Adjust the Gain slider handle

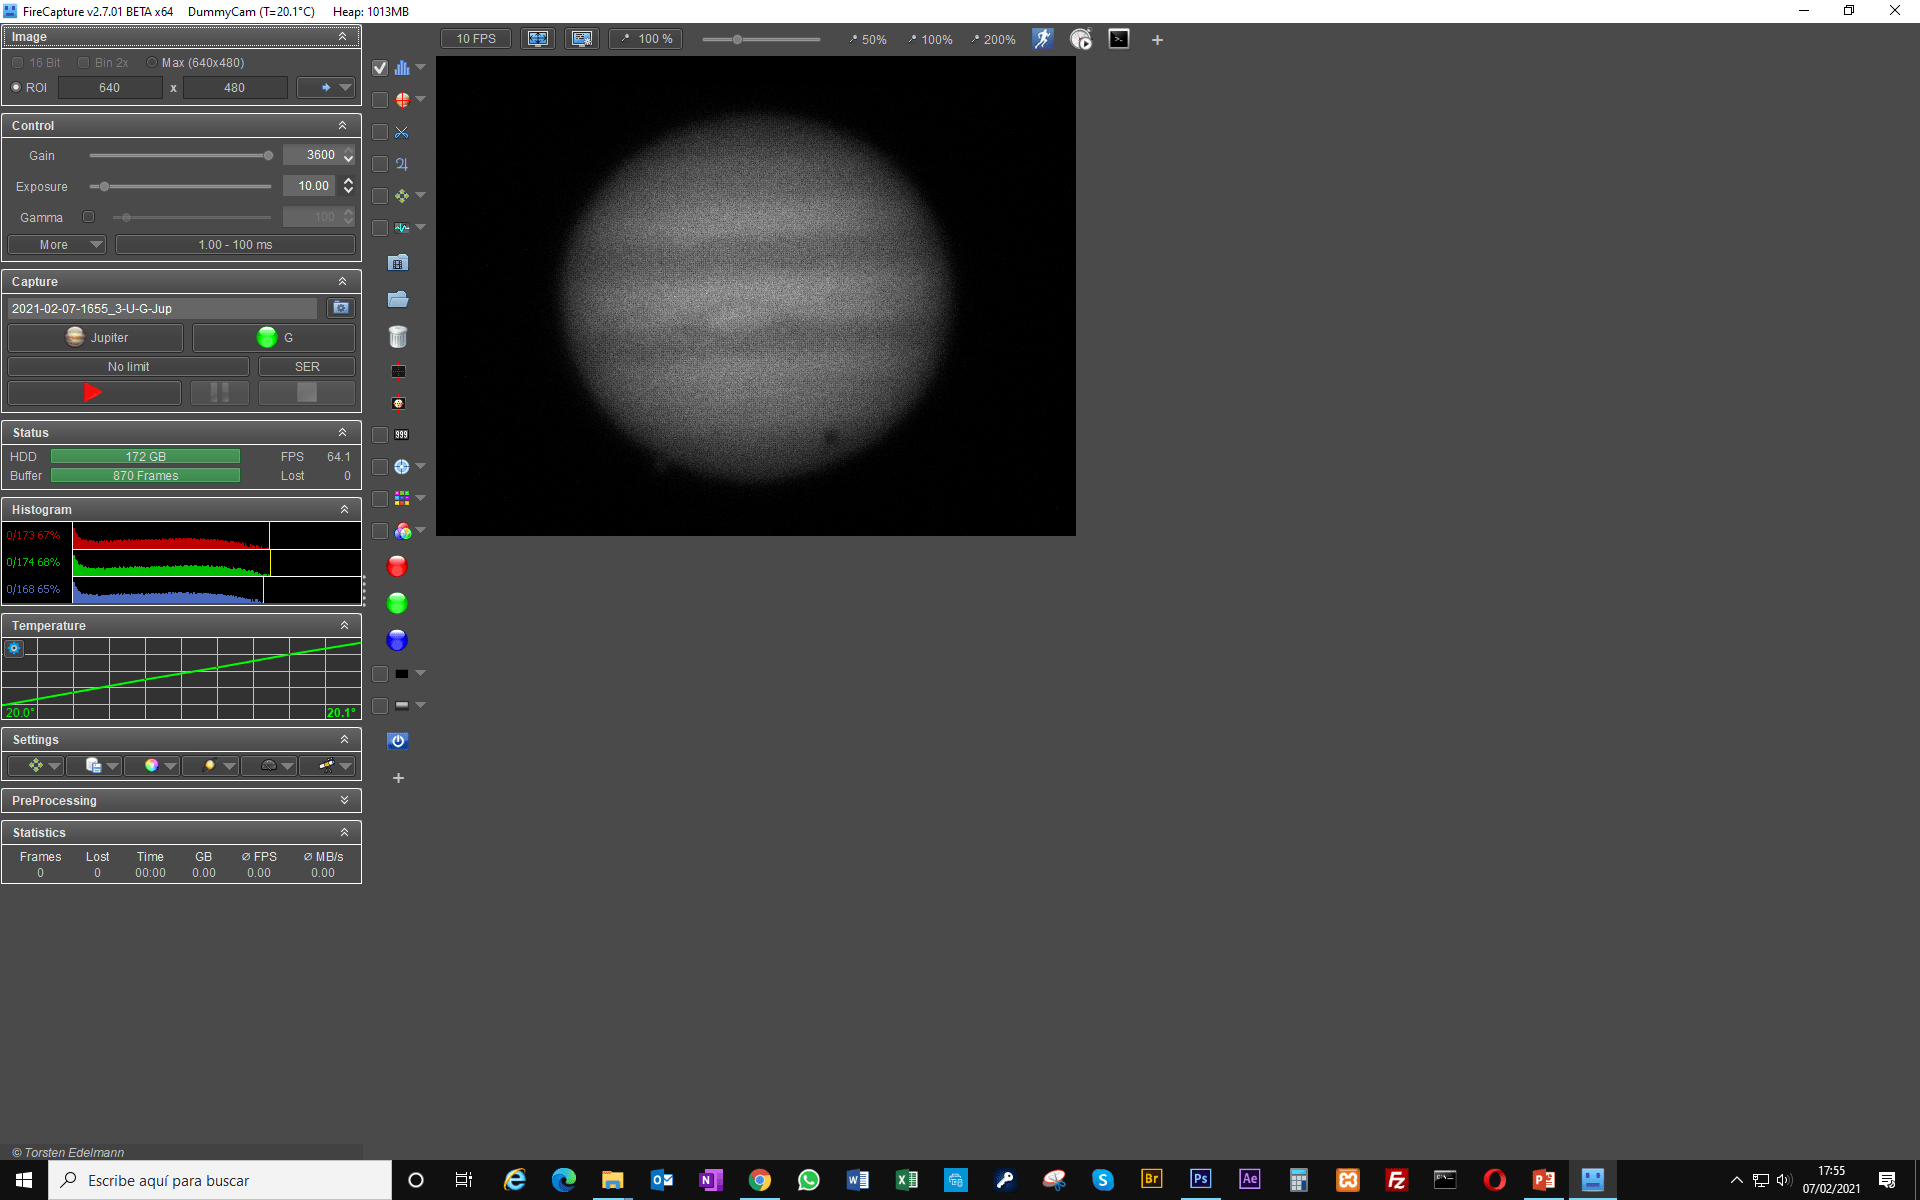(268, 155)
